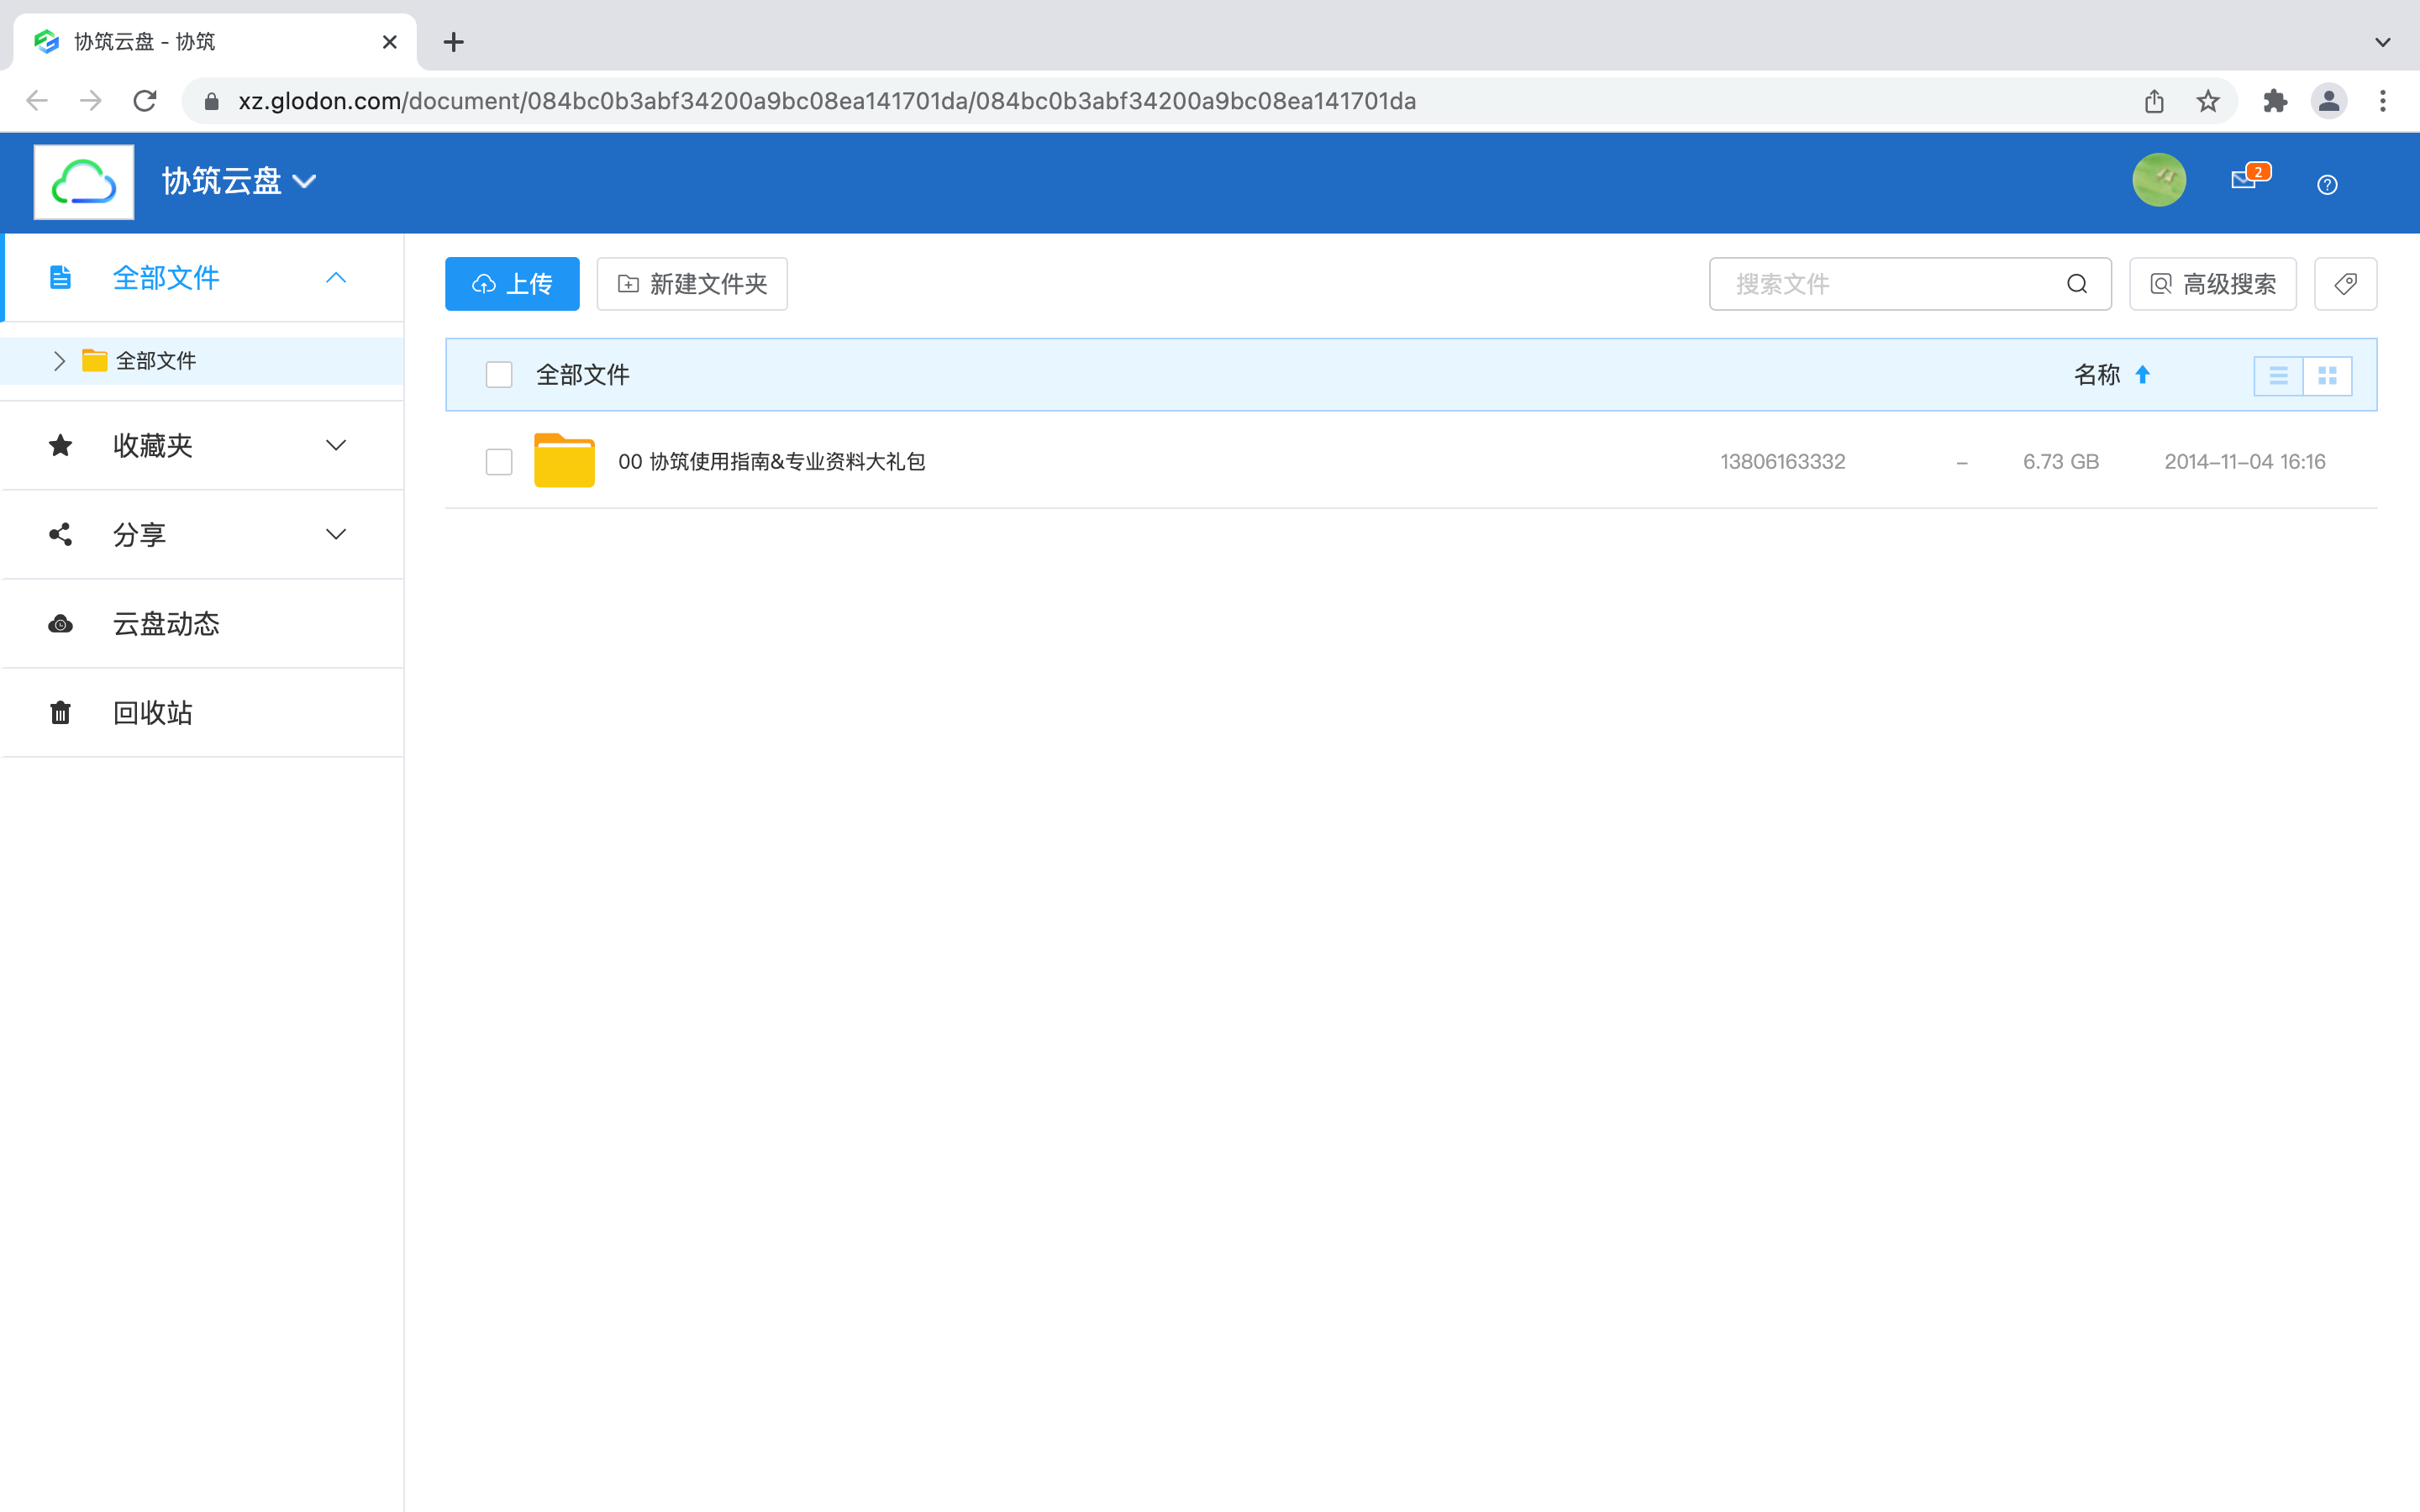The height and width of the screenshot is (1512, 2420).
Task: Click the tag label icon button
Action: coord(2345,284)
